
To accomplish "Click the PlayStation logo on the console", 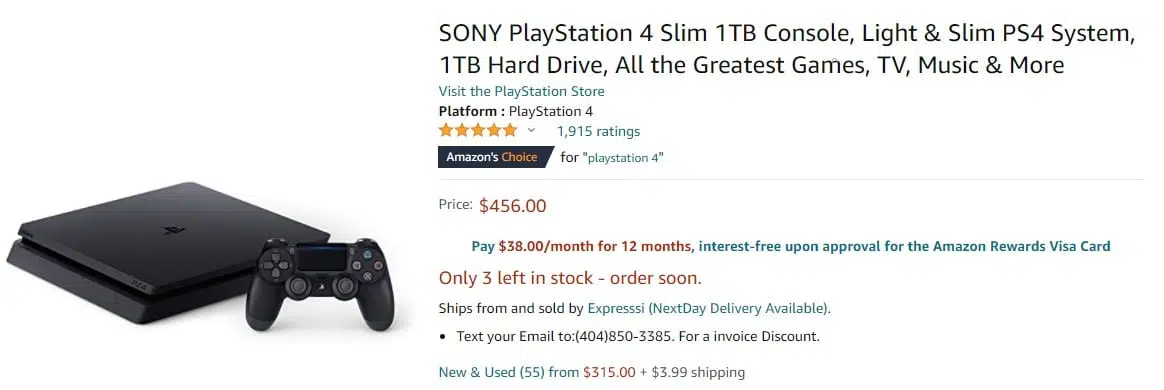I will click(x=171, y=230).
